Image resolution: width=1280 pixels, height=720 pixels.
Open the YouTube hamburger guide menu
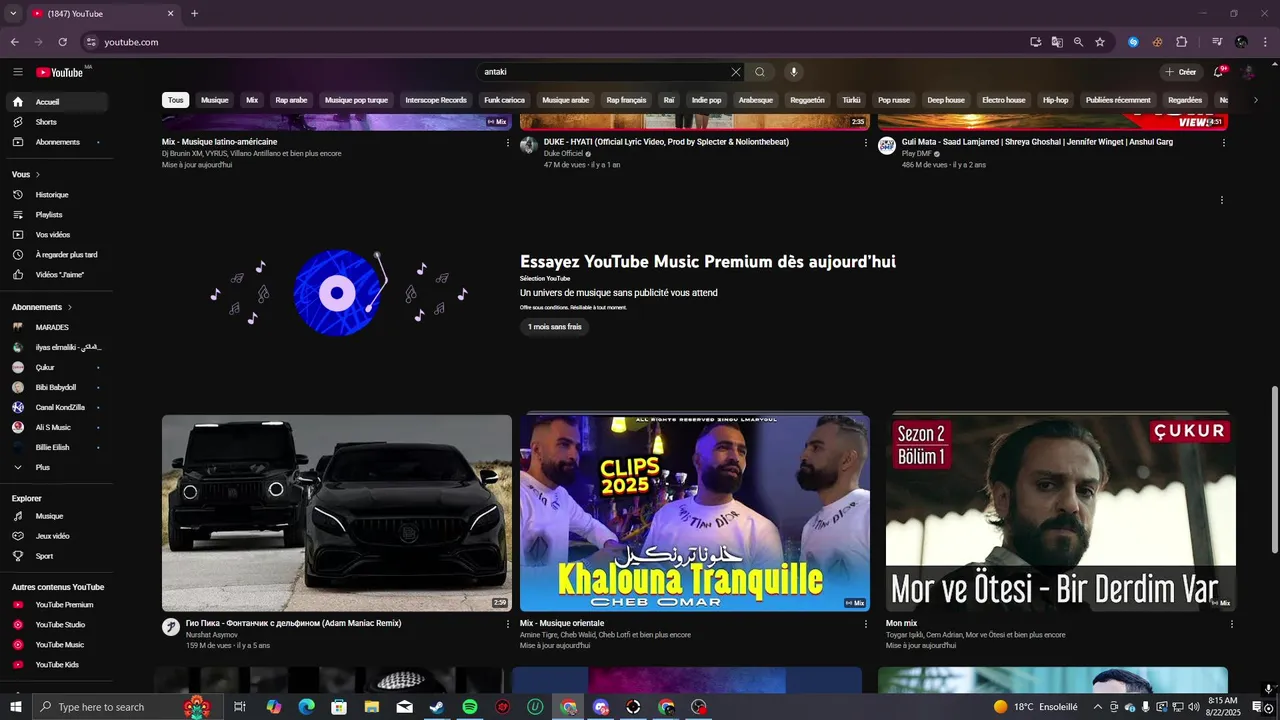[x=18, y=72]
